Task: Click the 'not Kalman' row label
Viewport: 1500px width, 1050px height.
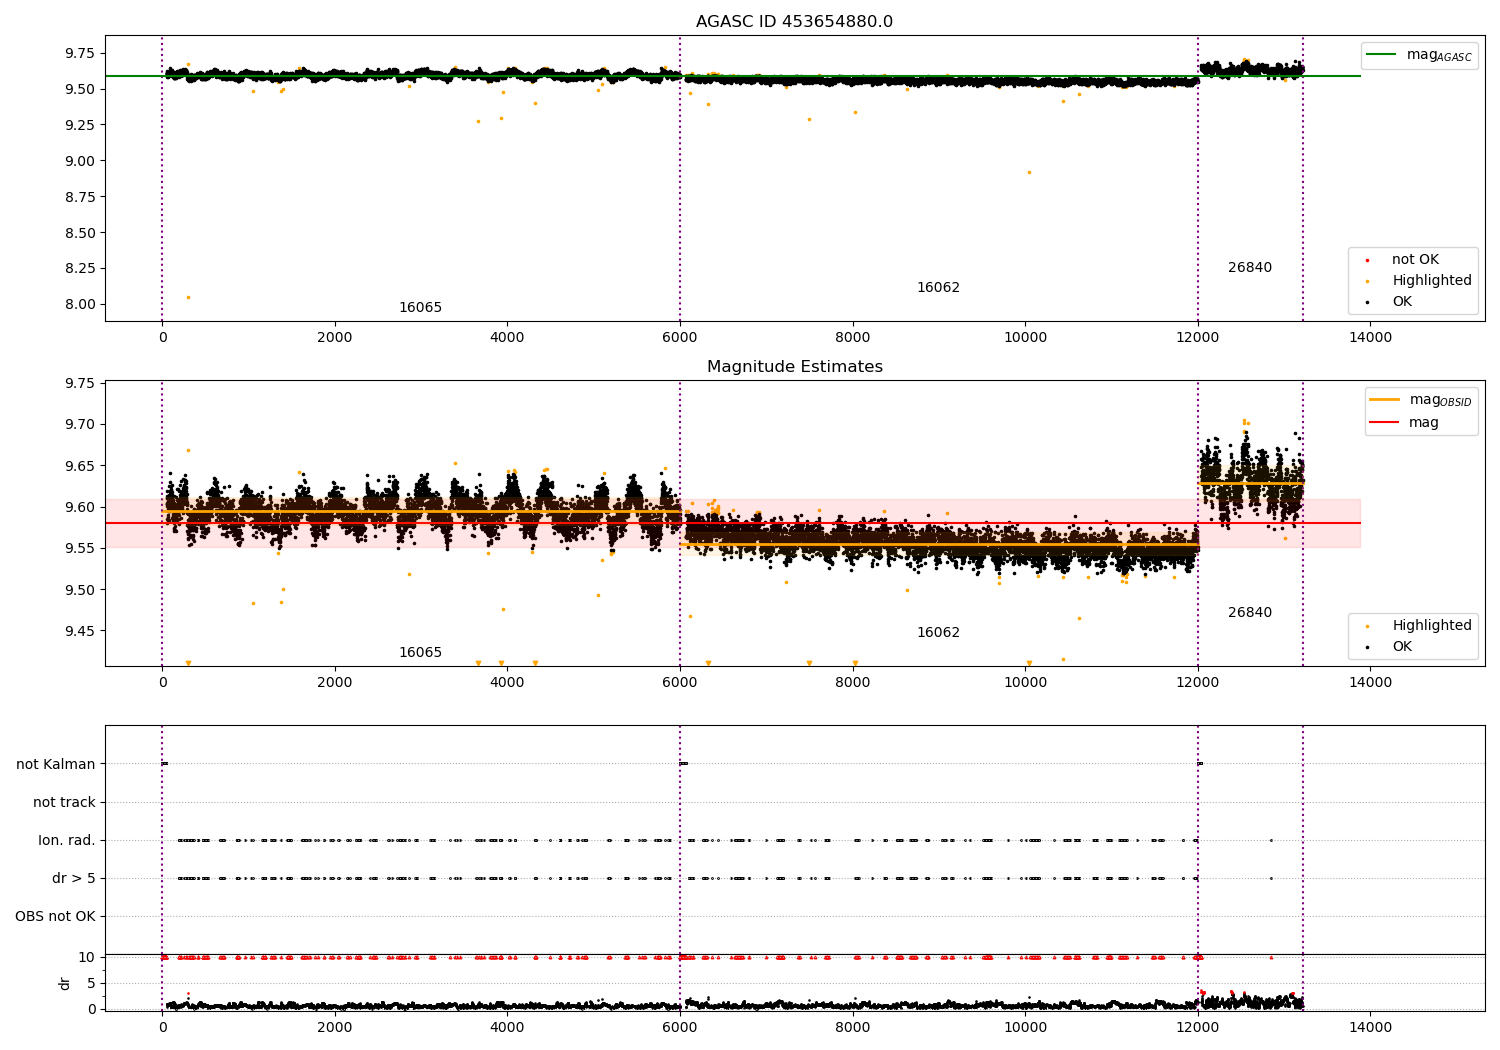Action: pos(56,764)
